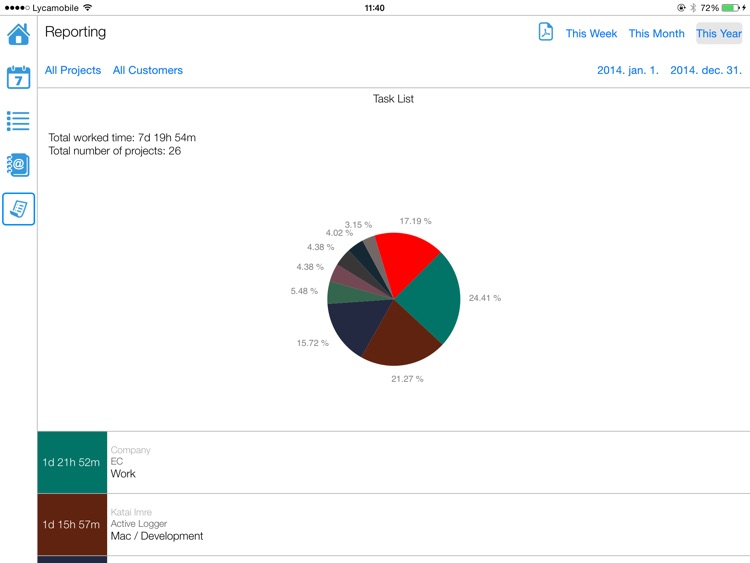Tap the red 17.19 % pie slice
Viewport: 750px width, 563px height.
click(x=406, y=261)
